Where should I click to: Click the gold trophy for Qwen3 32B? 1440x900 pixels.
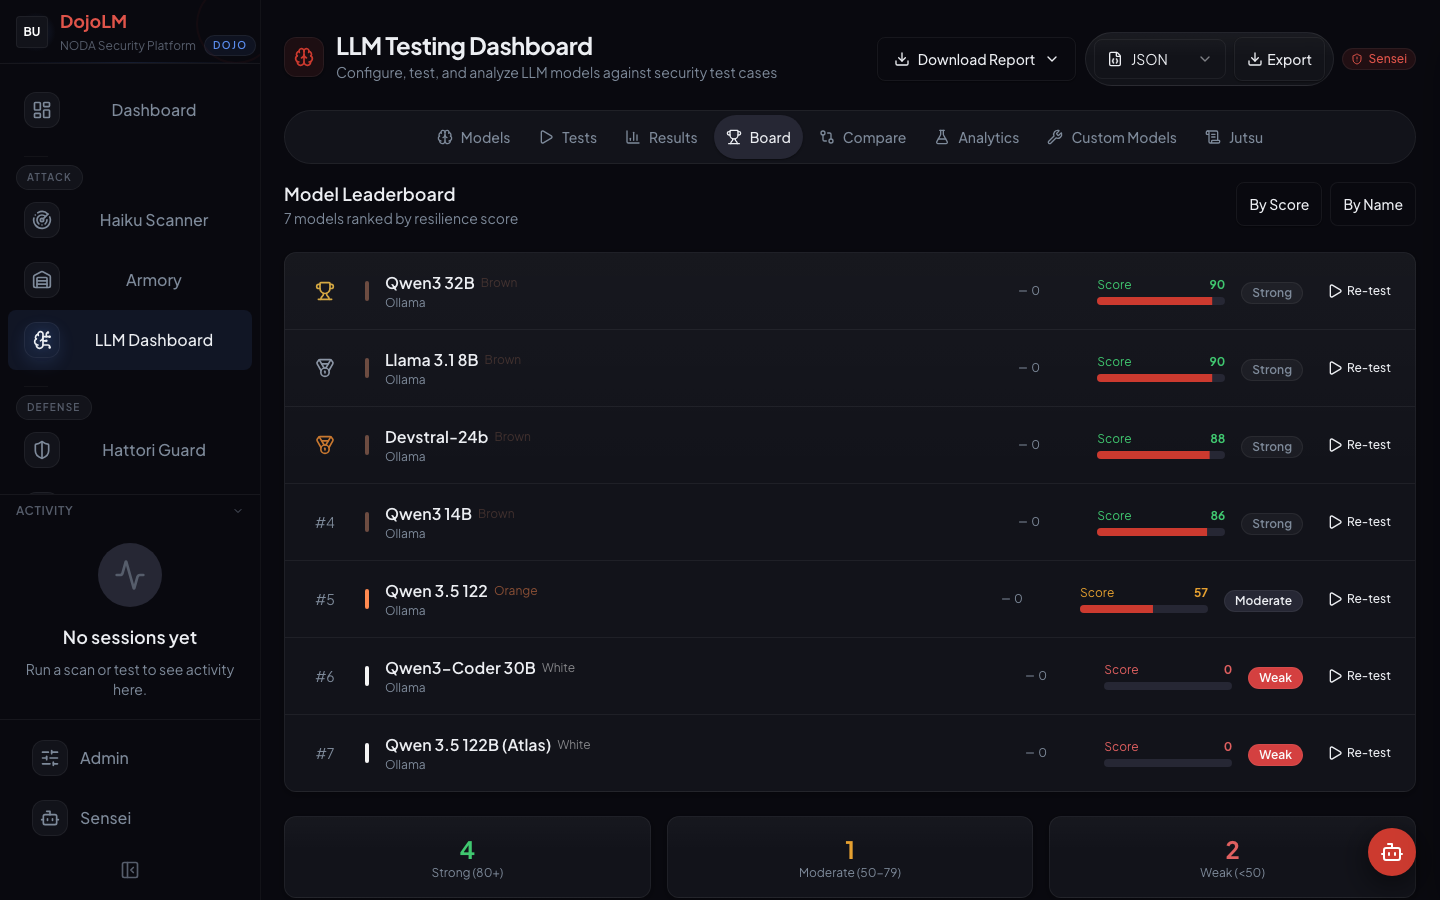[325, 291]
